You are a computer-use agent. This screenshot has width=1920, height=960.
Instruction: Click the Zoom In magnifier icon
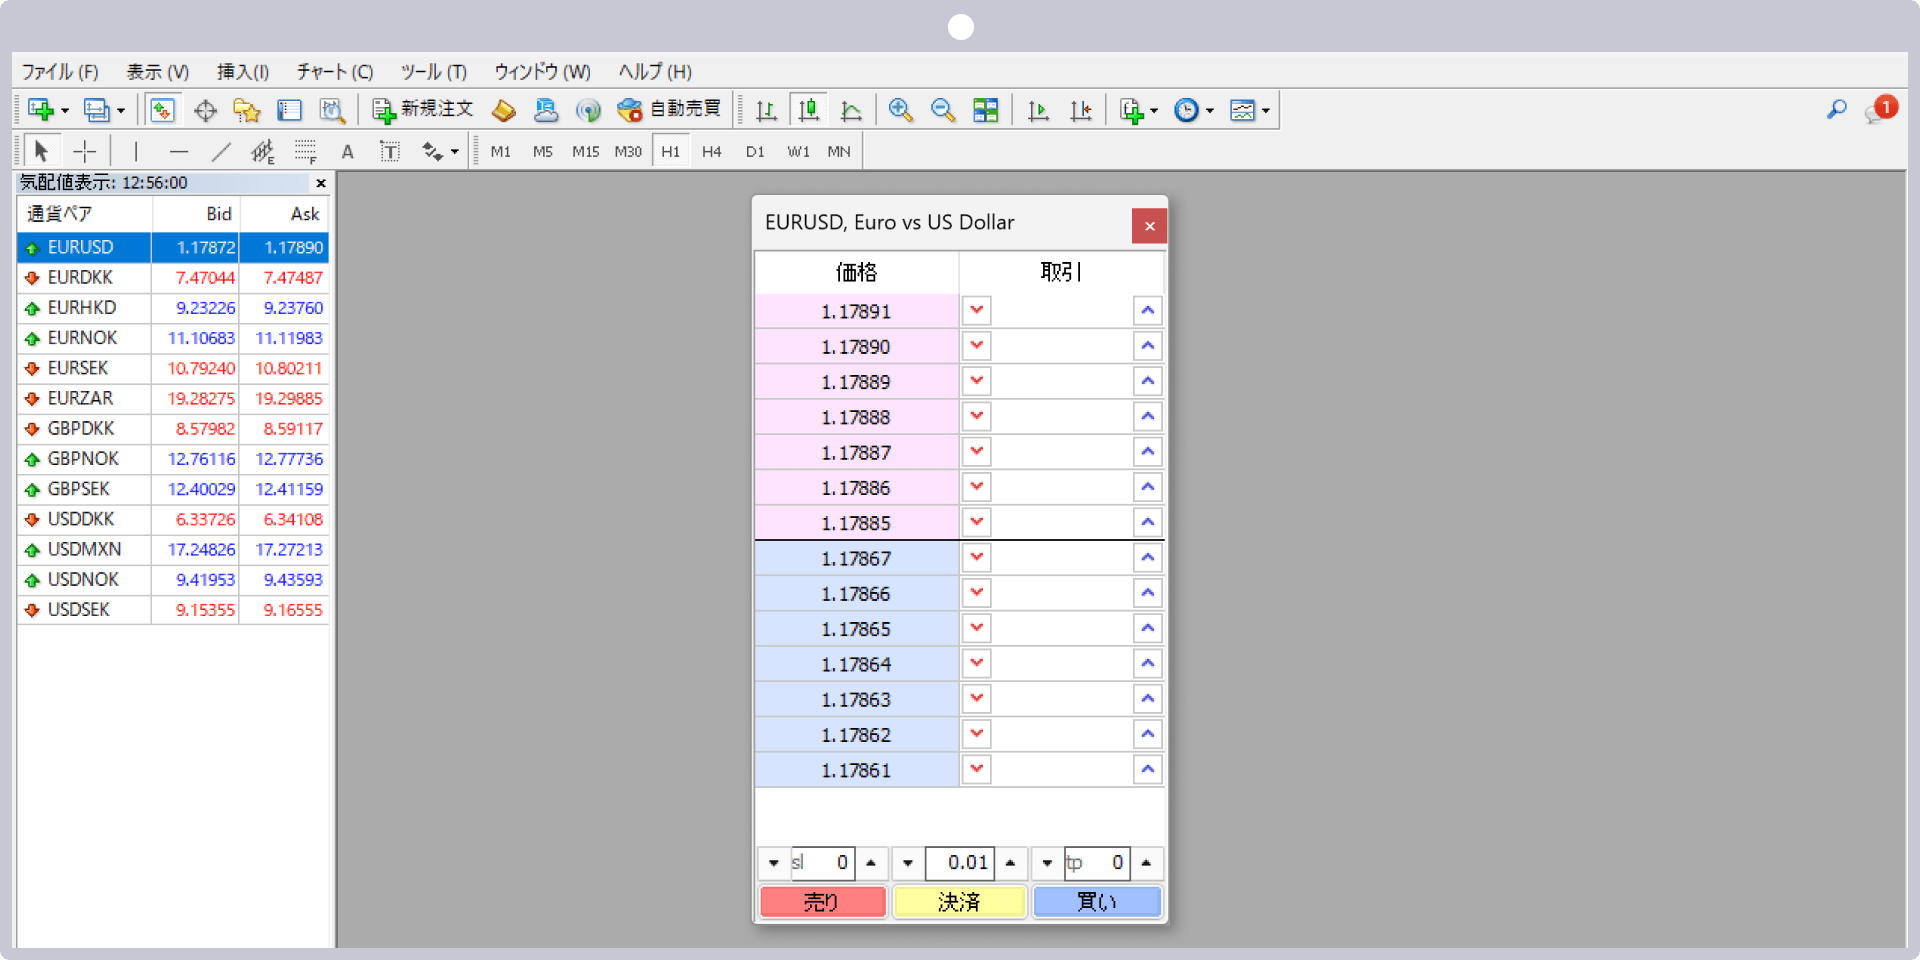900,110
